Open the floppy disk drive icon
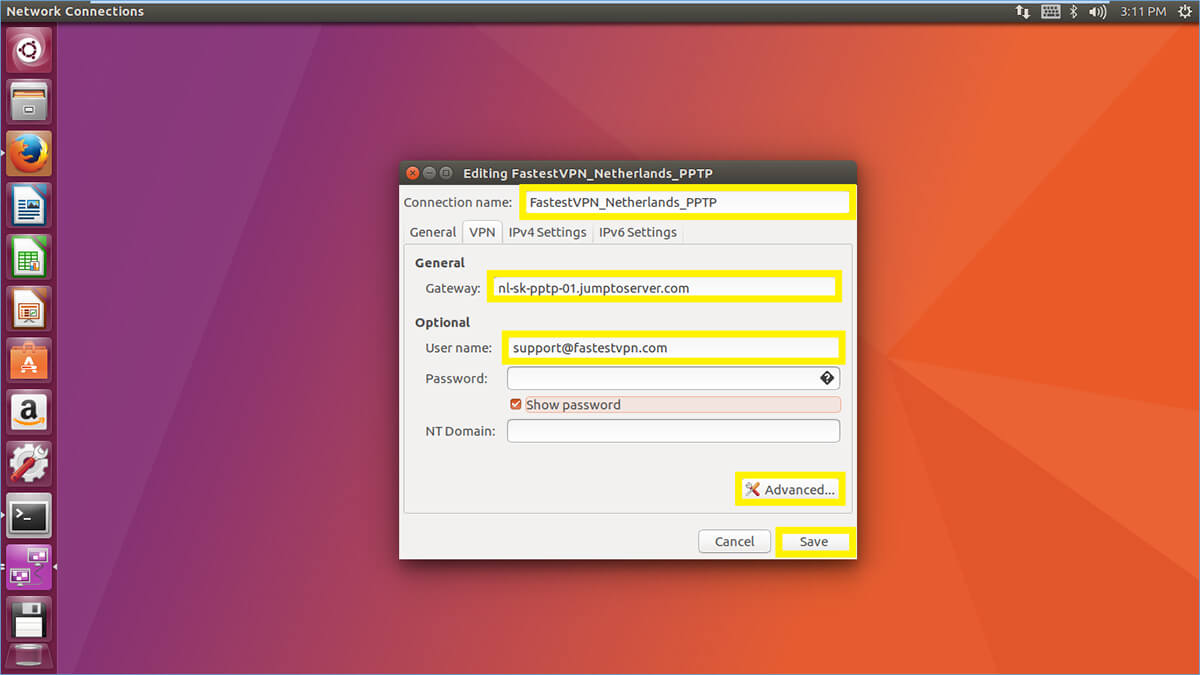Image resolution: width=1200 pixels, height=675 pixels. [x=29, y=620]
